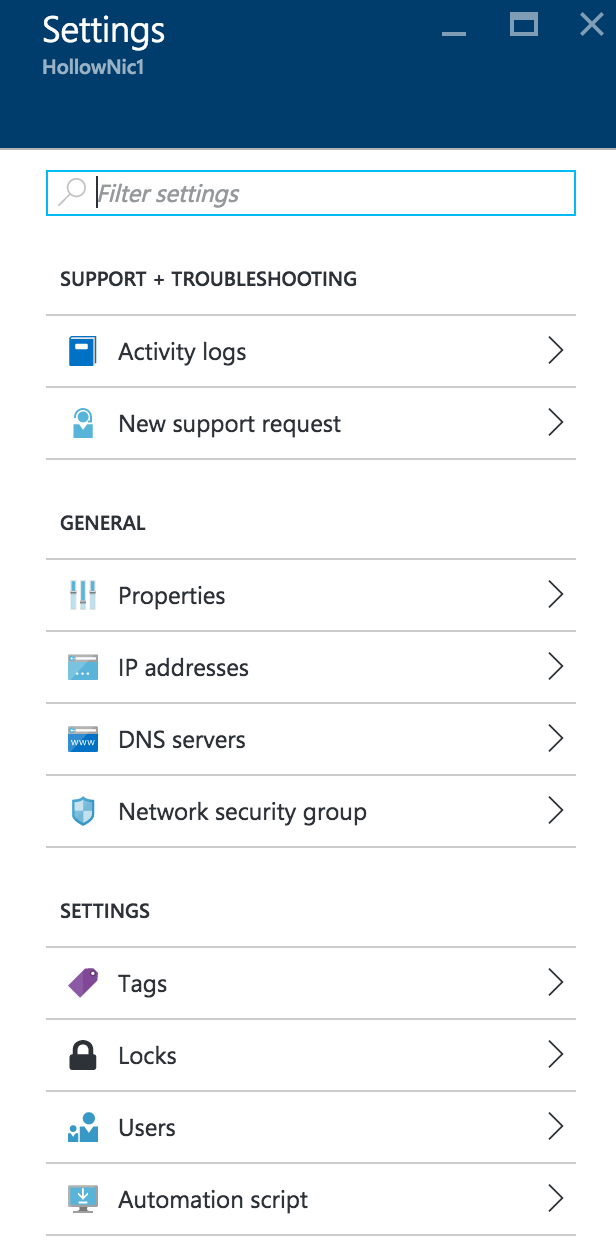Click the Locks padlock icon
The height and width of the screenshot is (1242, 616).
(83, 1056)
